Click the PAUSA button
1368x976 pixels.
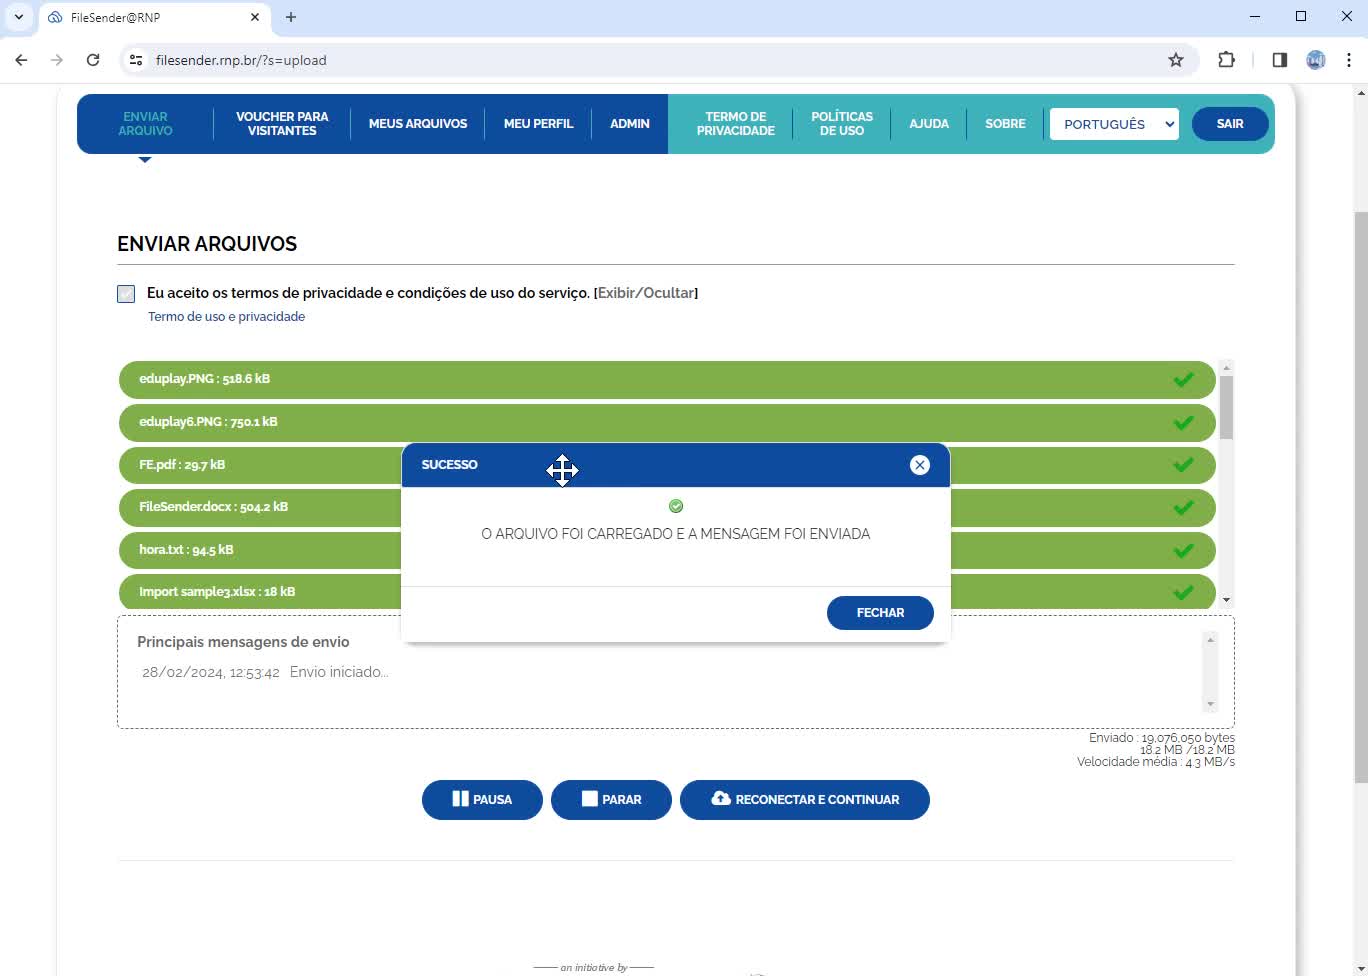[482, 800]
